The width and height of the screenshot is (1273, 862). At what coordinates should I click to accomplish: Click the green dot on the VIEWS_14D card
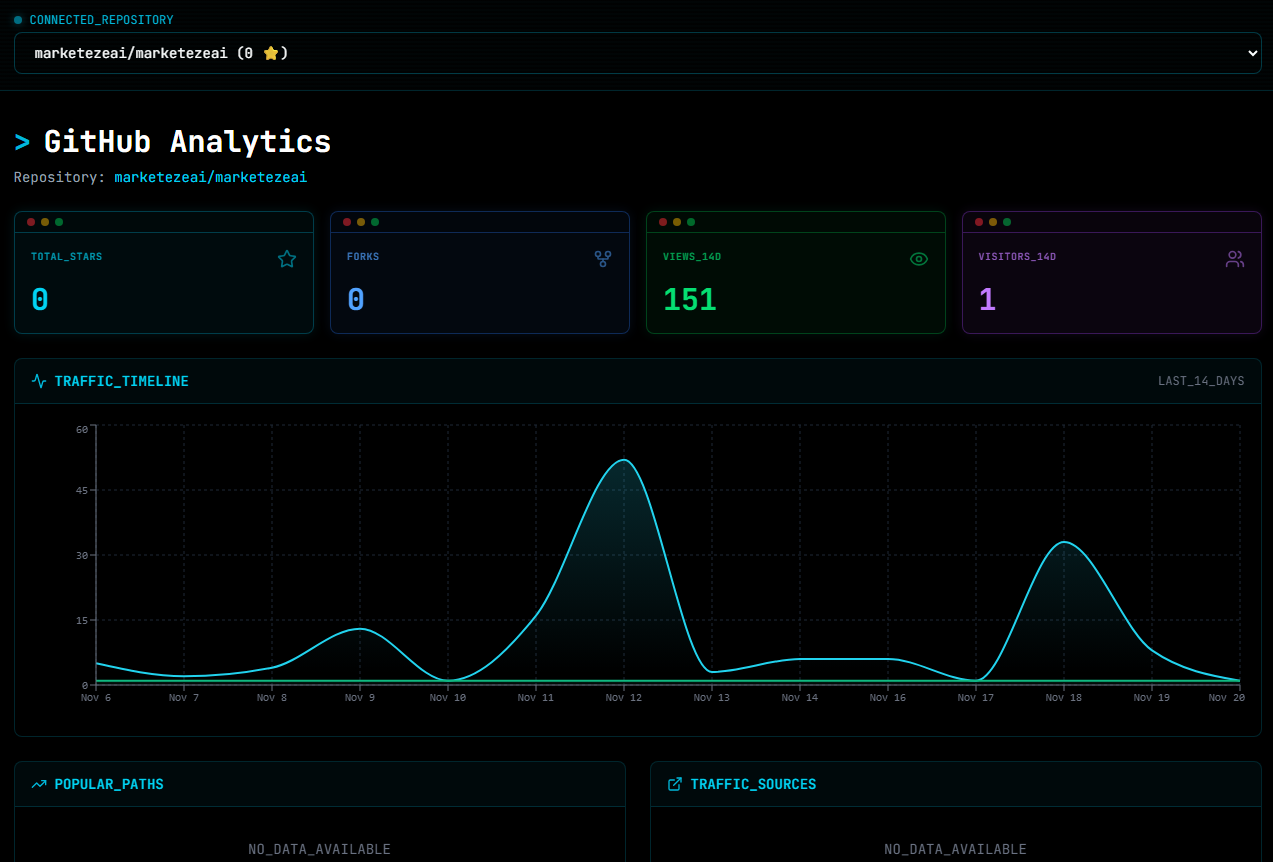point(689,222)
